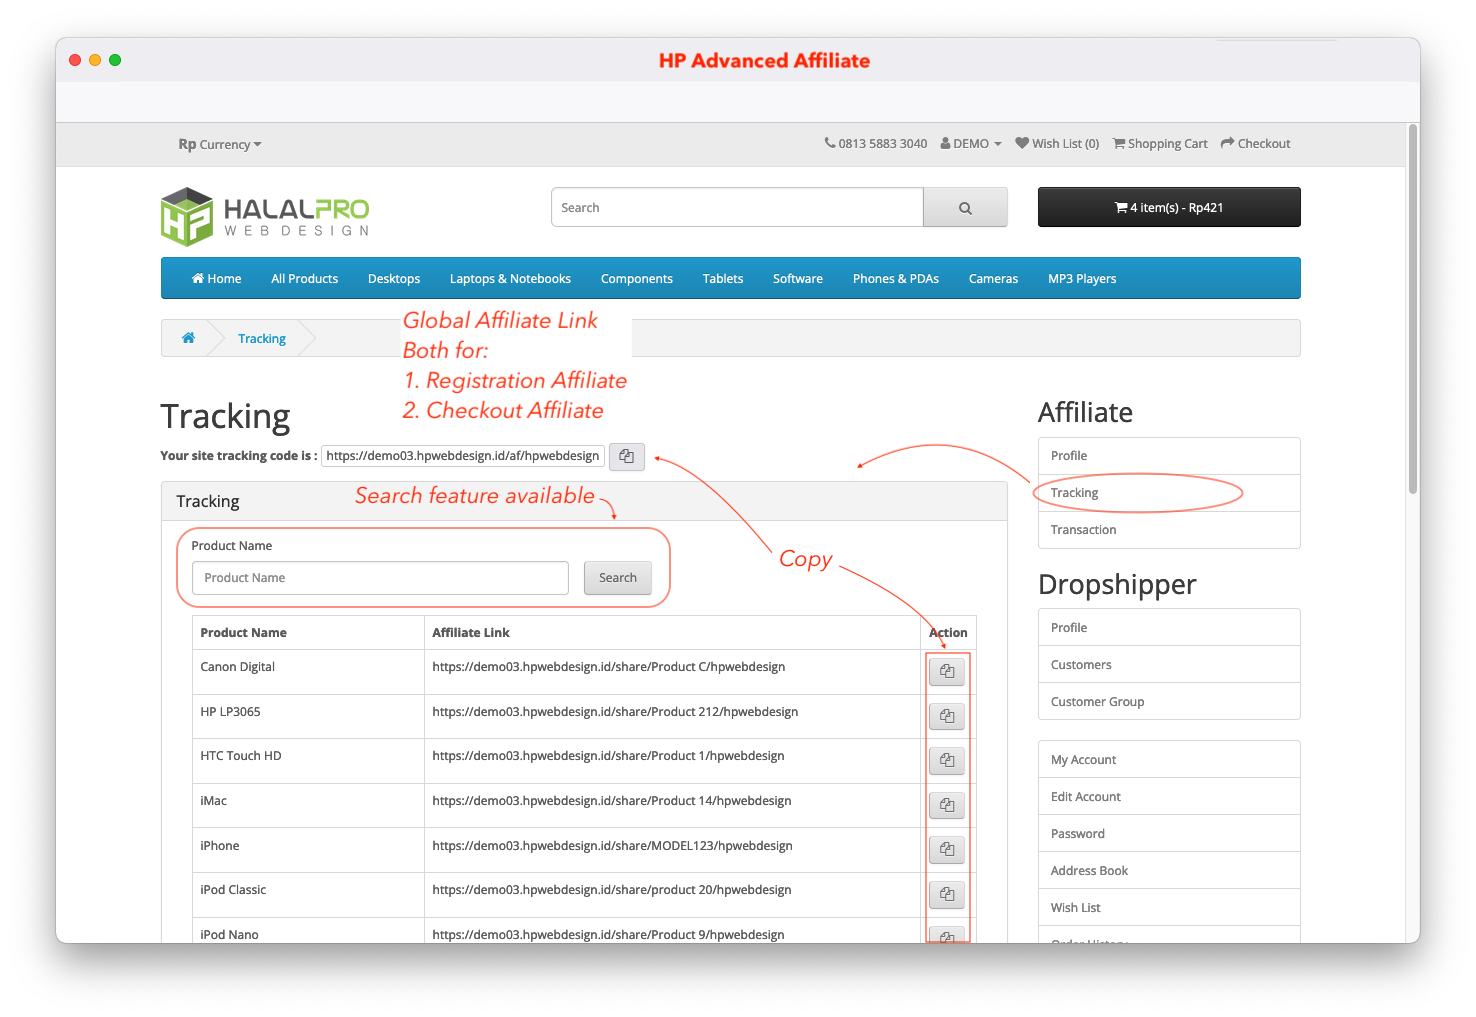Image resolution: width=1476 pixels, height=1017 pixels.
Task: Copy the iPhone affiliate link
Action: click(x=946, y=849)
